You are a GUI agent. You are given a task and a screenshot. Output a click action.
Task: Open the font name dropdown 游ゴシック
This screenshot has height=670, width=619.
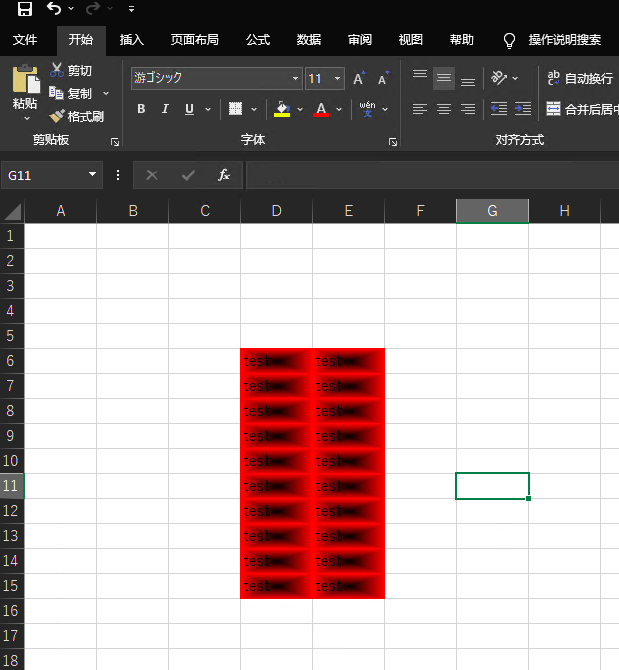point(295,78)
